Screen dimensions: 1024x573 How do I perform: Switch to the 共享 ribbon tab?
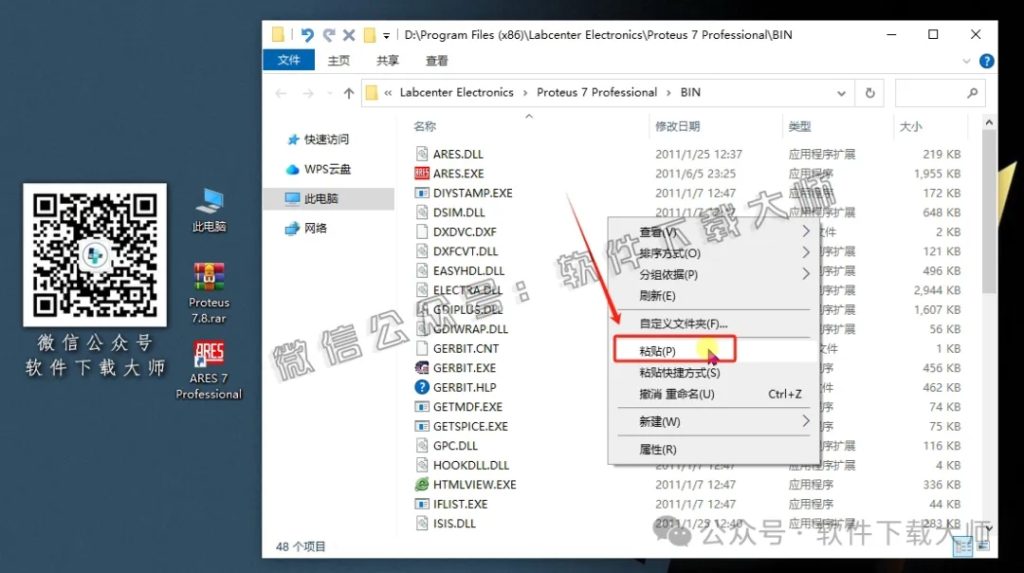coord(387,61)
